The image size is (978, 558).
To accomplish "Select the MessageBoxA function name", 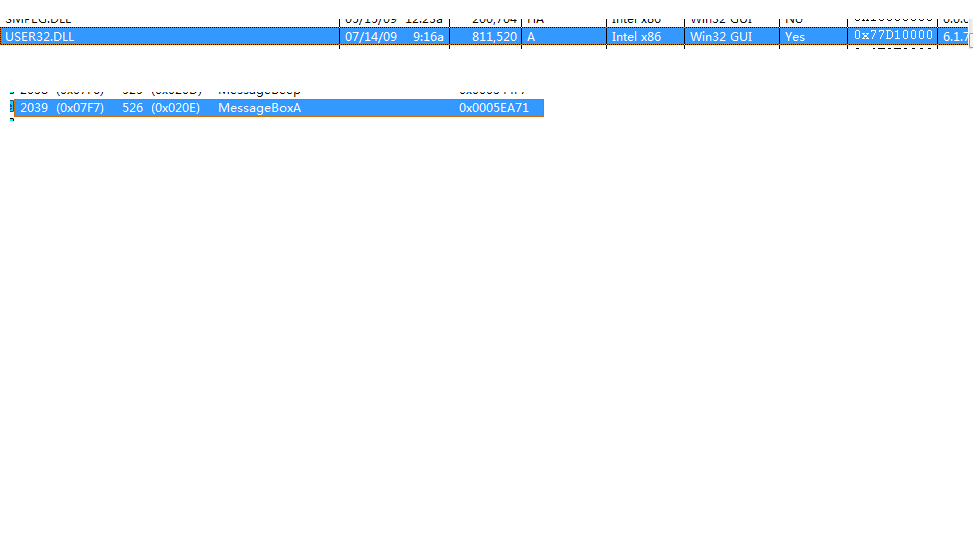I will click(x=259, y=108).
